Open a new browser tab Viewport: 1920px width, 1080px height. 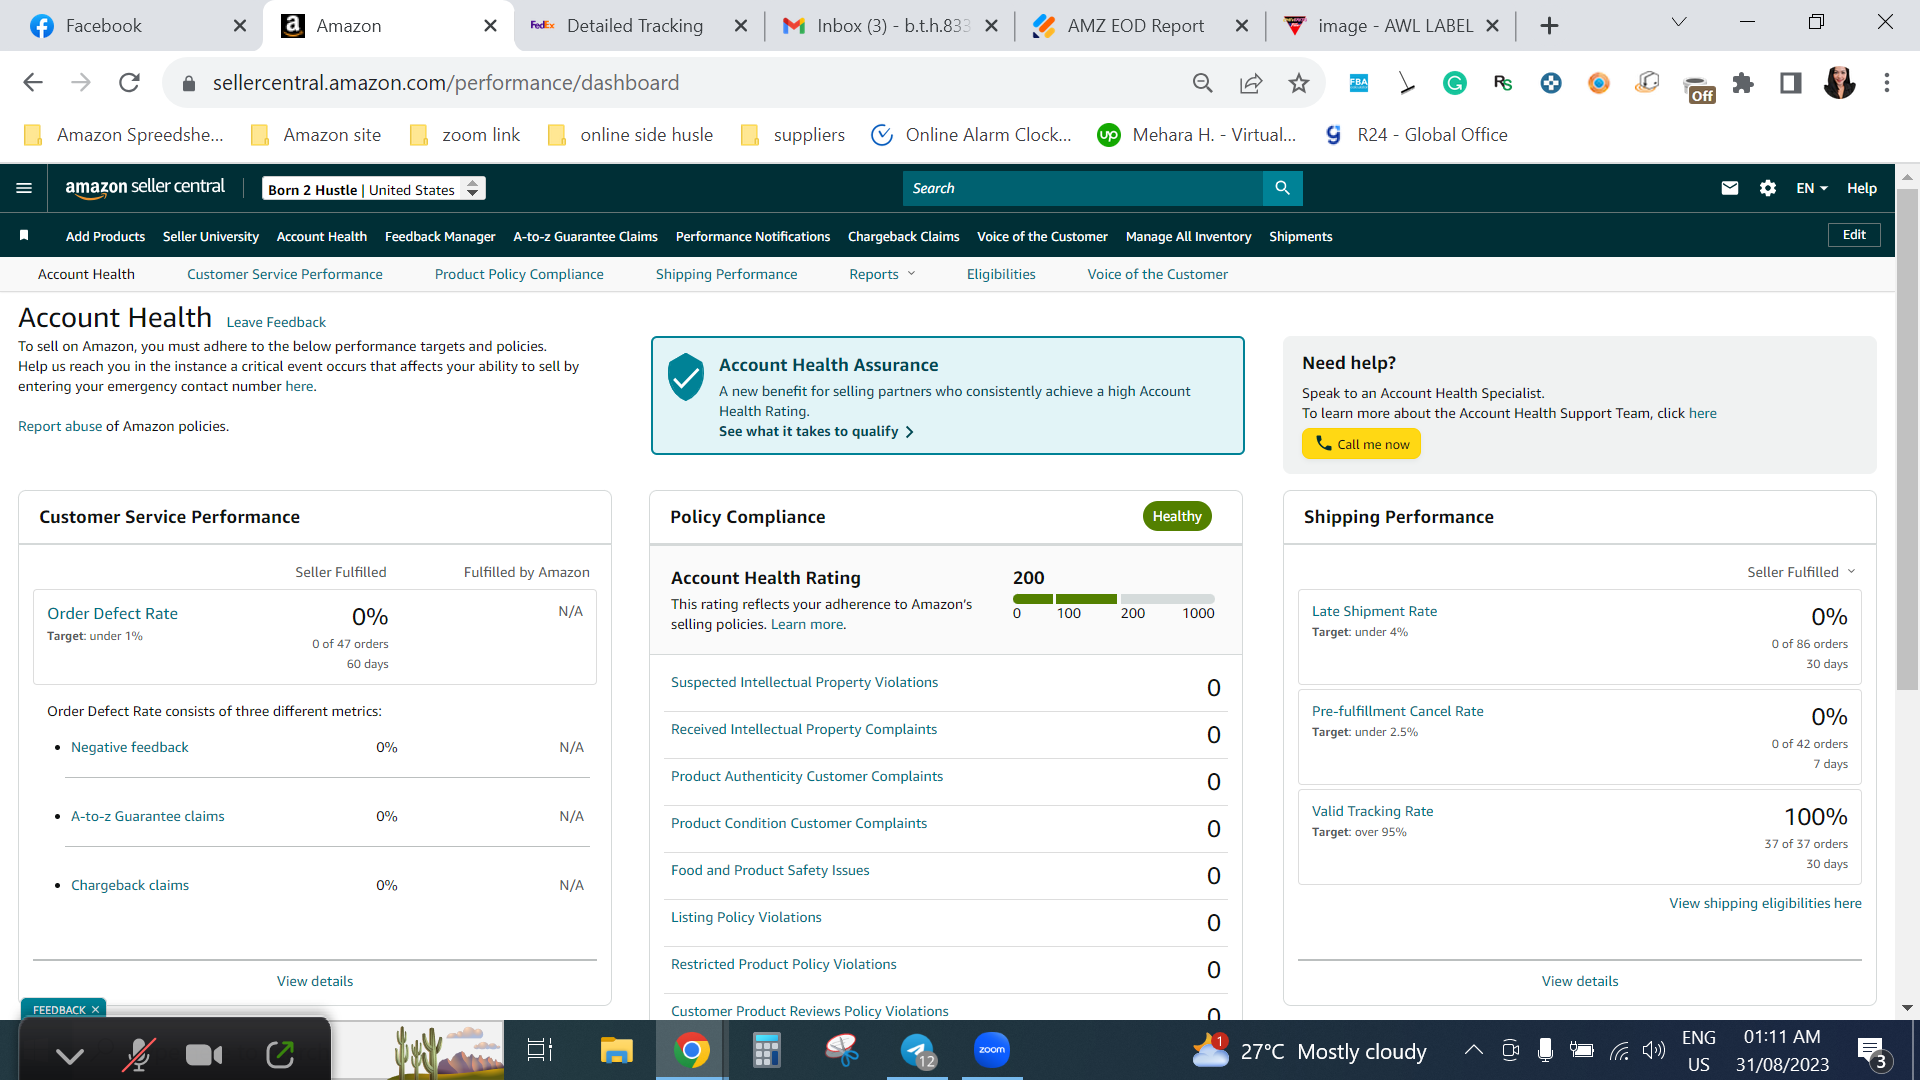pos(1549,26)
